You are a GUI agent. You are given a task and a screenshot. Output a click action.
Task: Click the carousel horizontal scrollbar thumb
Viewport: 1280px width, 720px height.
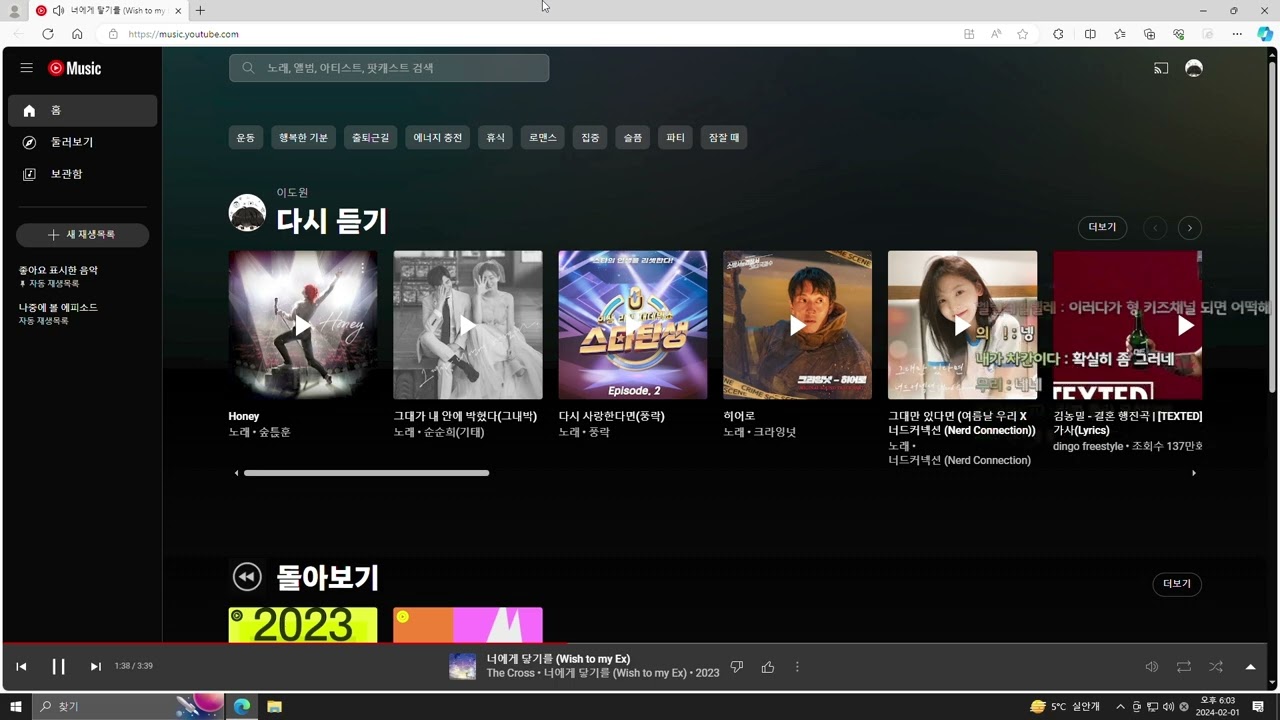point(366,473)
